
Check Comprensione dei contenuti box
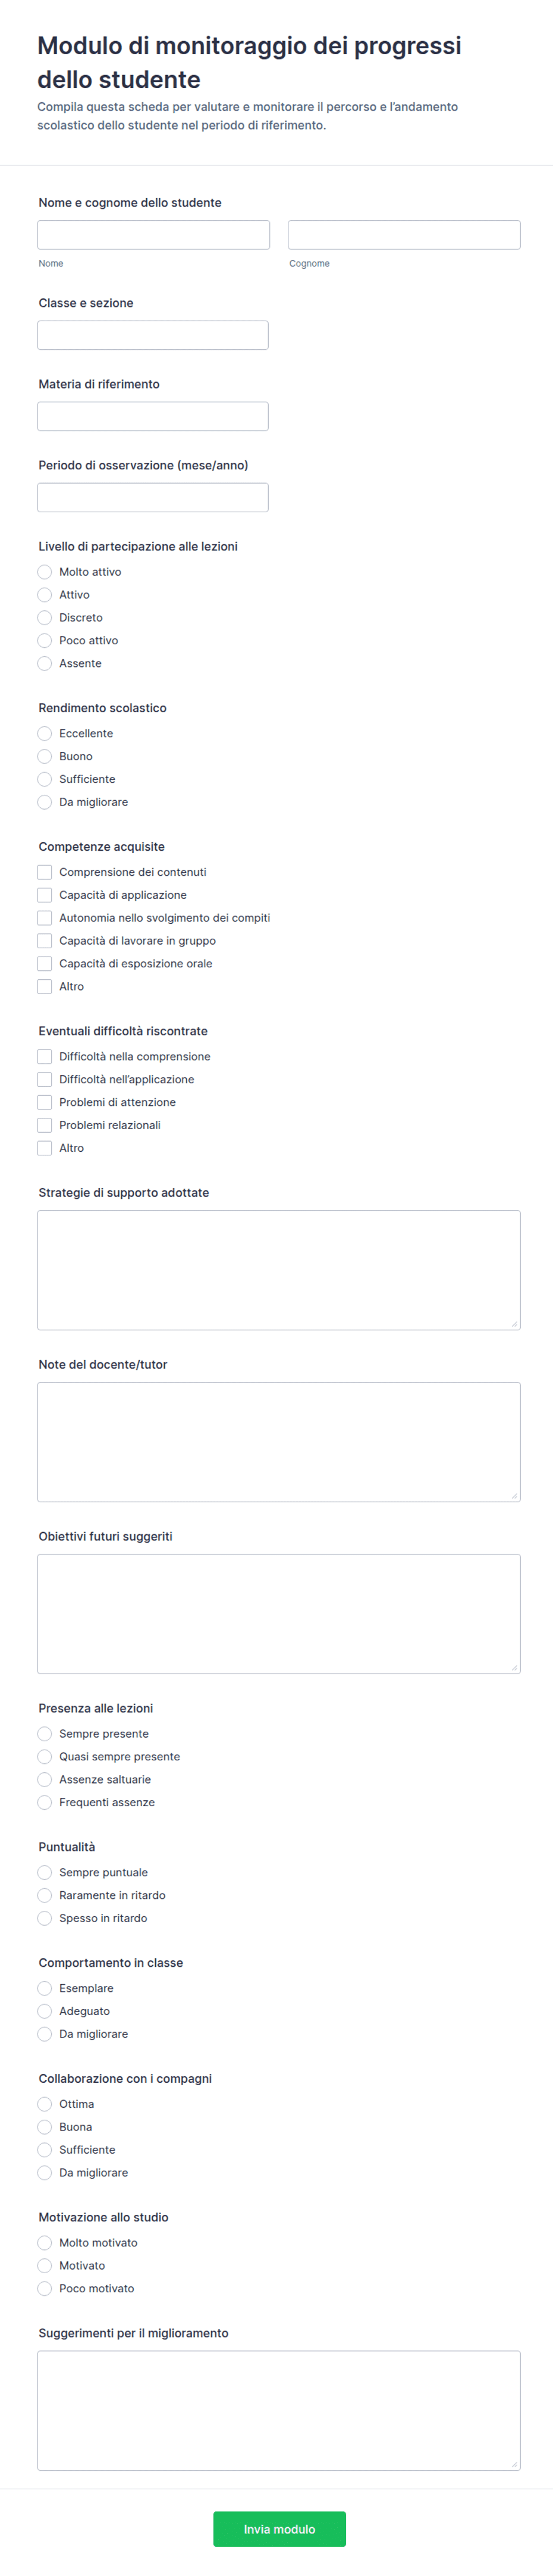pos(45,872)
